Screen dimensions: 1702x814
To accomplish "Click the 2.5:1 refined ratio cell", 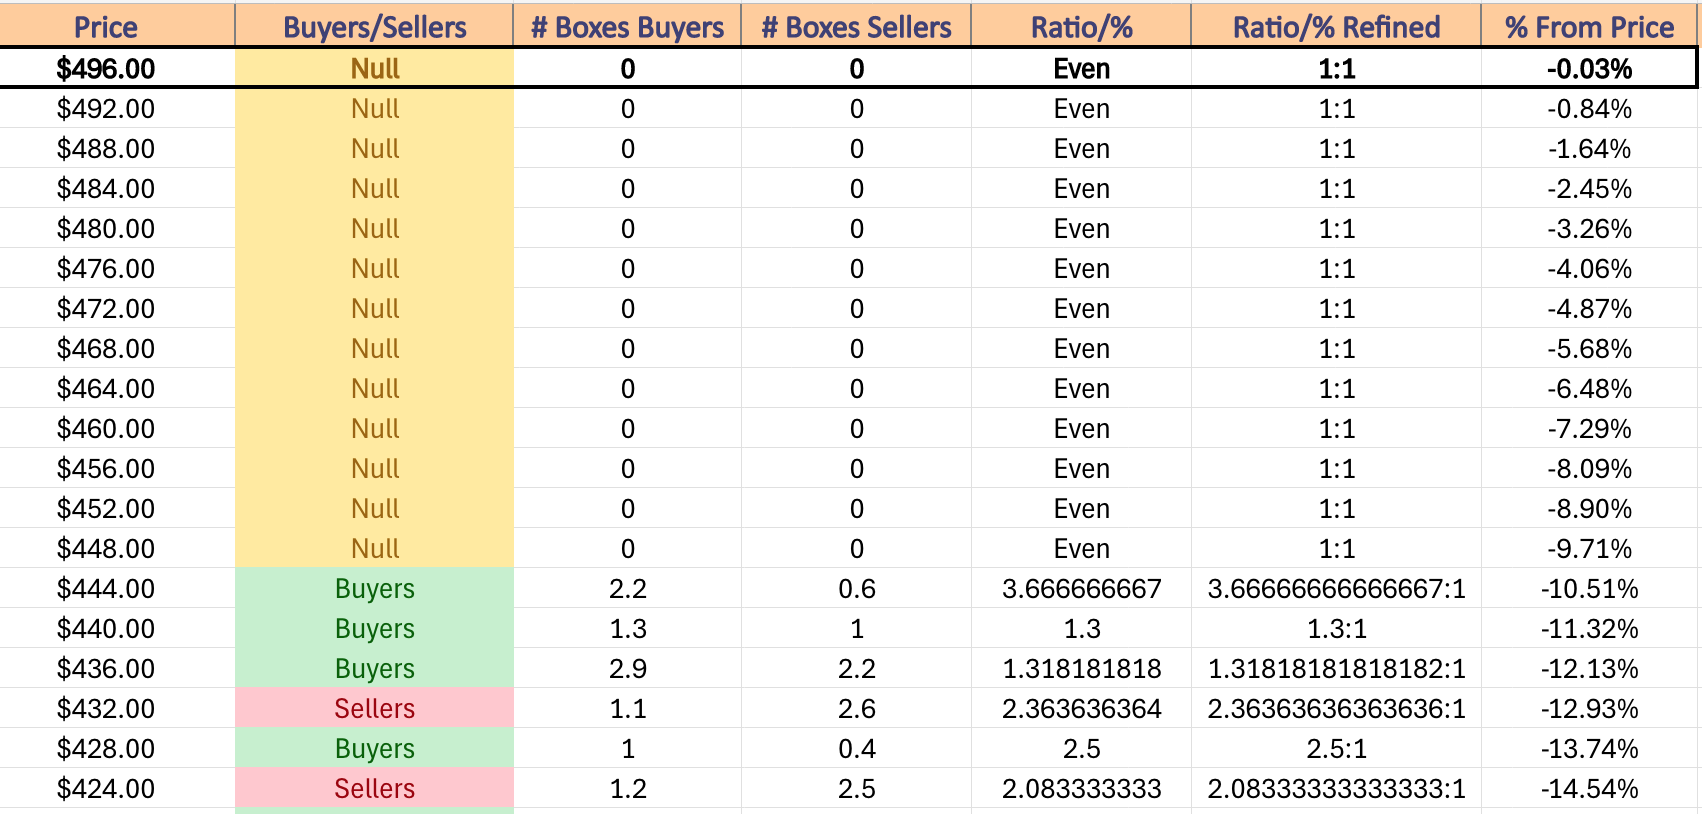I will pyautogui.click(x=1336, y=749).
